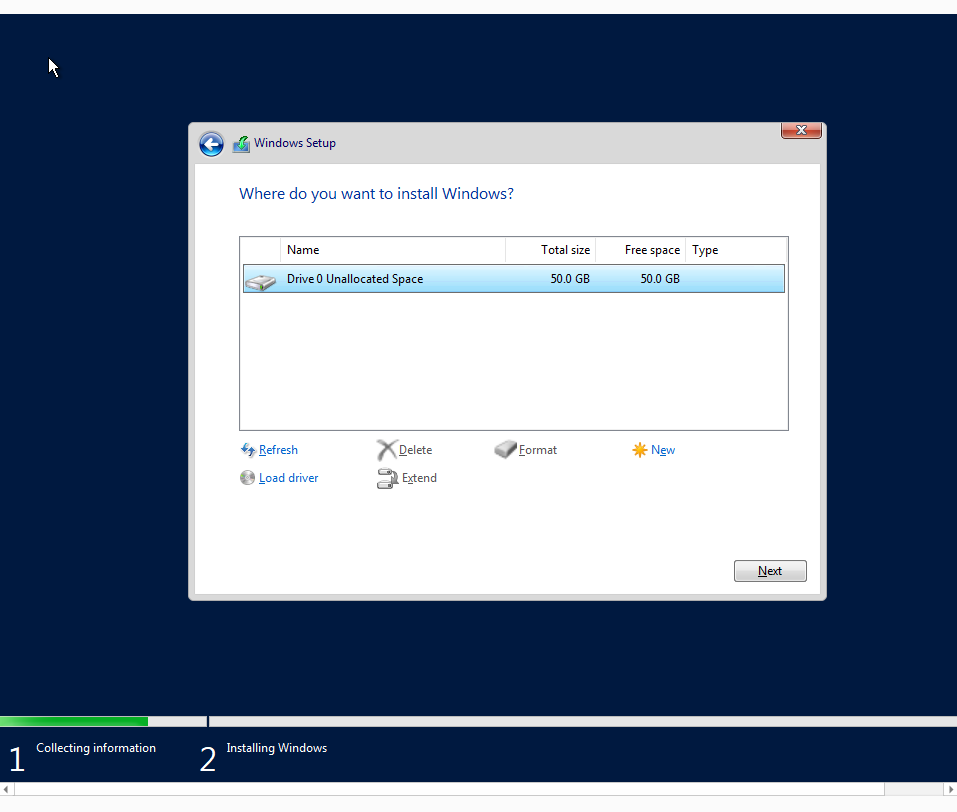Viewport: 957px width, 812px height.
Task: Click the Format drive icon
Action: [x=505, y=449]
